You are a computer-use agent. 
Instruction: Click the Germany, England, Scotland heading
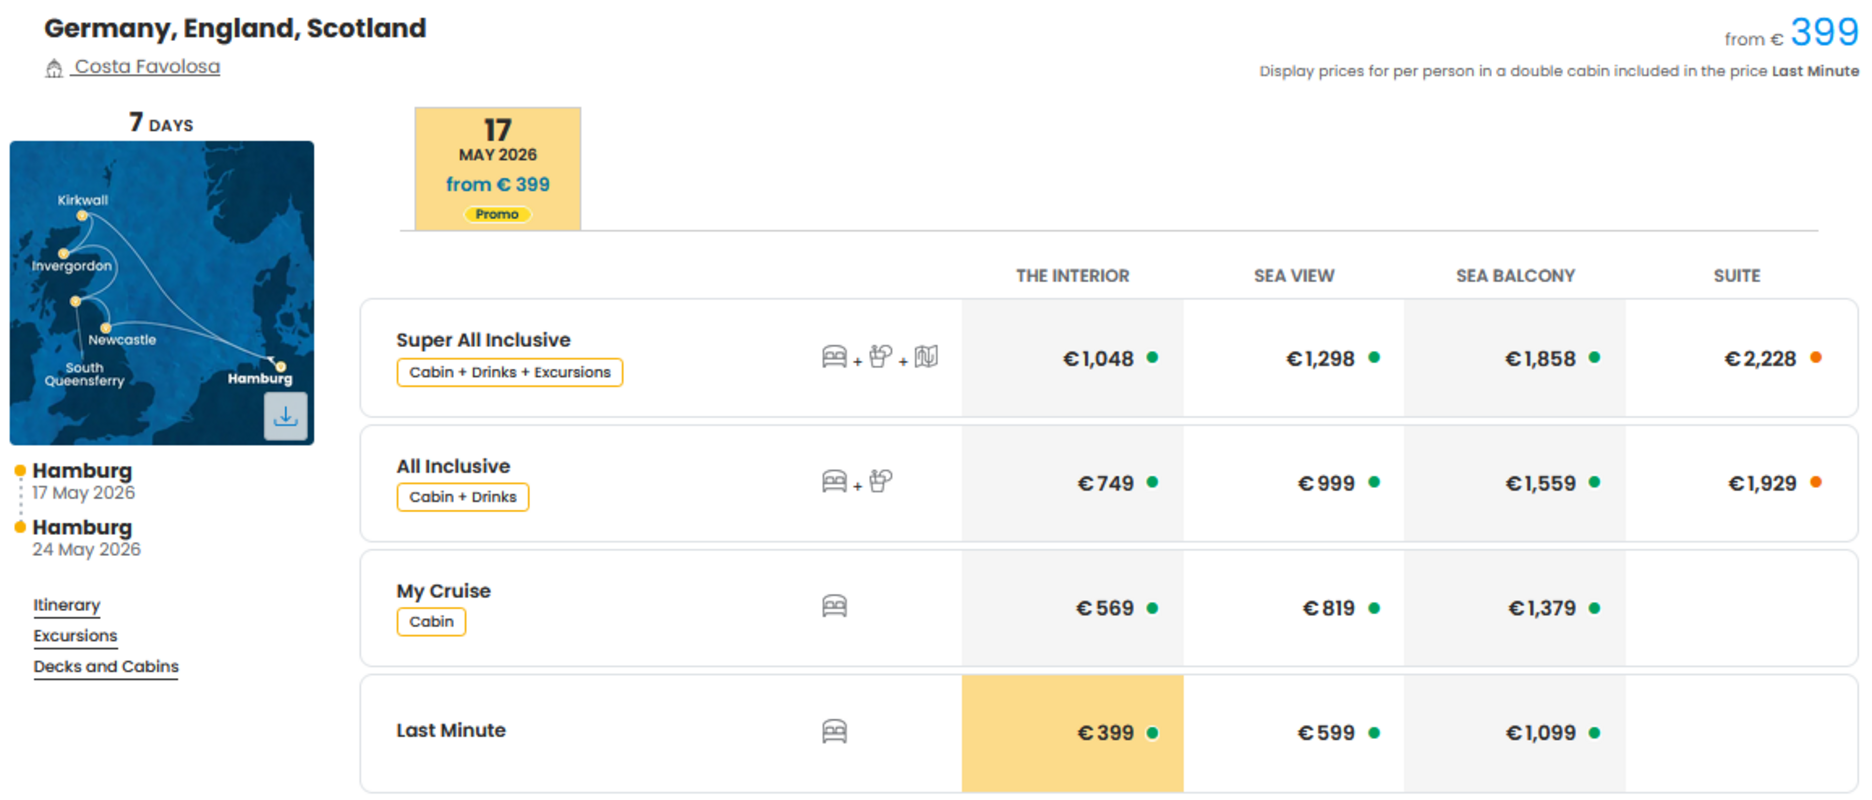235,28
